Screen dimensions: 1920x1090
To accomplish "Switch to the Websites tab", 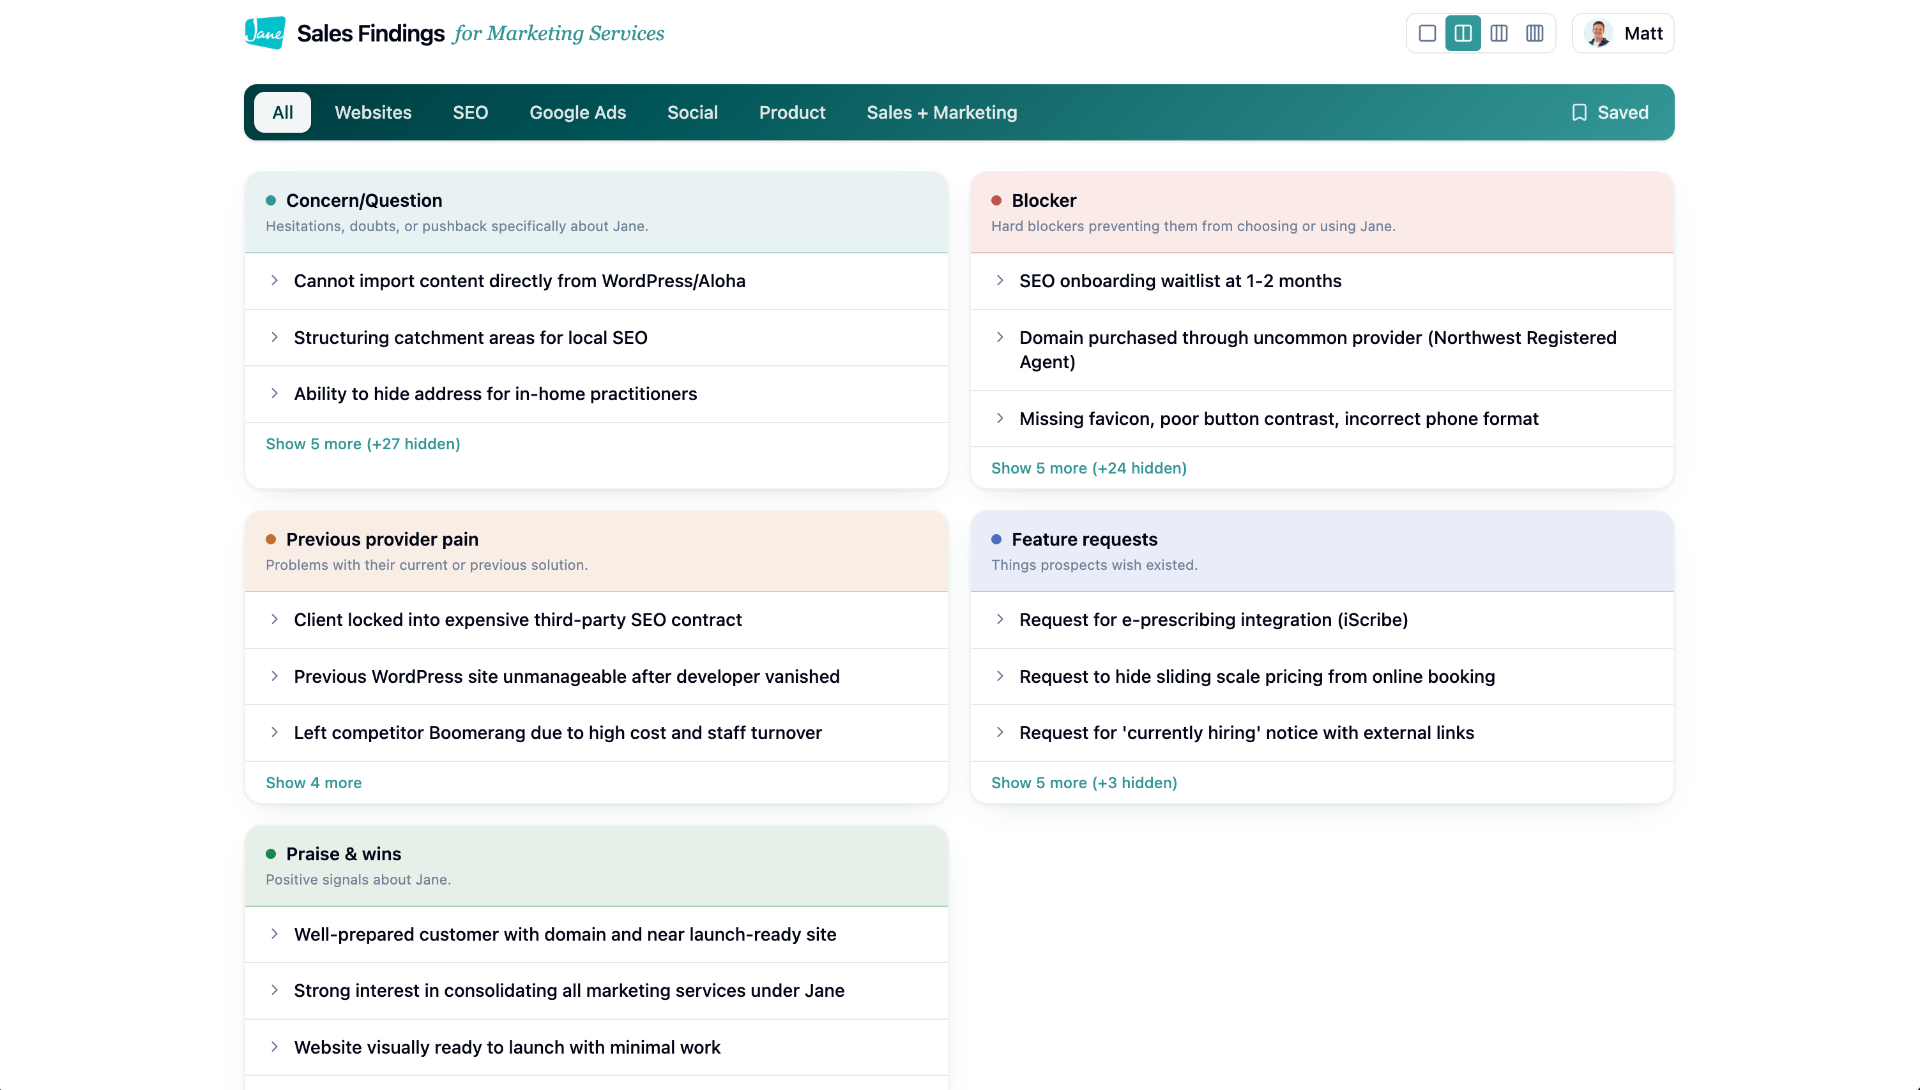I will pos(373,112).
